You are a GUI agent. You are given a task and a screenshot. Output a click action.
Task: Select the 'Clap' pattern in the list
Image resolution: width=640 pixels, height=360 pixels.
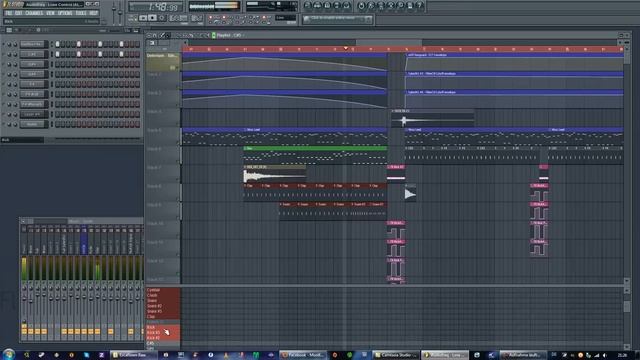pos(163,316)
